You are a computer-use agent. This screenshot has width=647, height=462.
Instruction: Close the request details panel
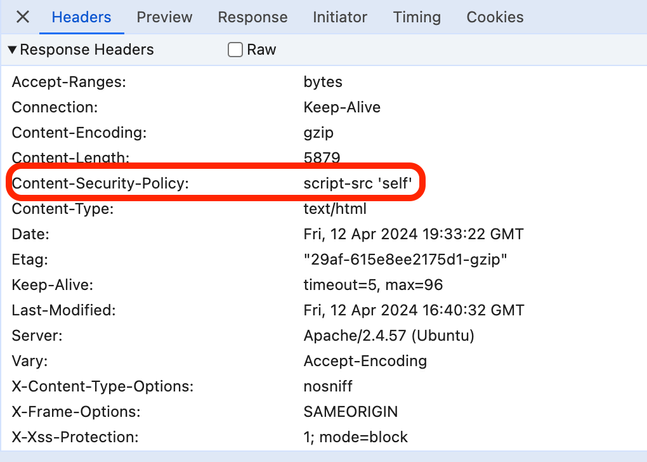(x=22, y=17)
